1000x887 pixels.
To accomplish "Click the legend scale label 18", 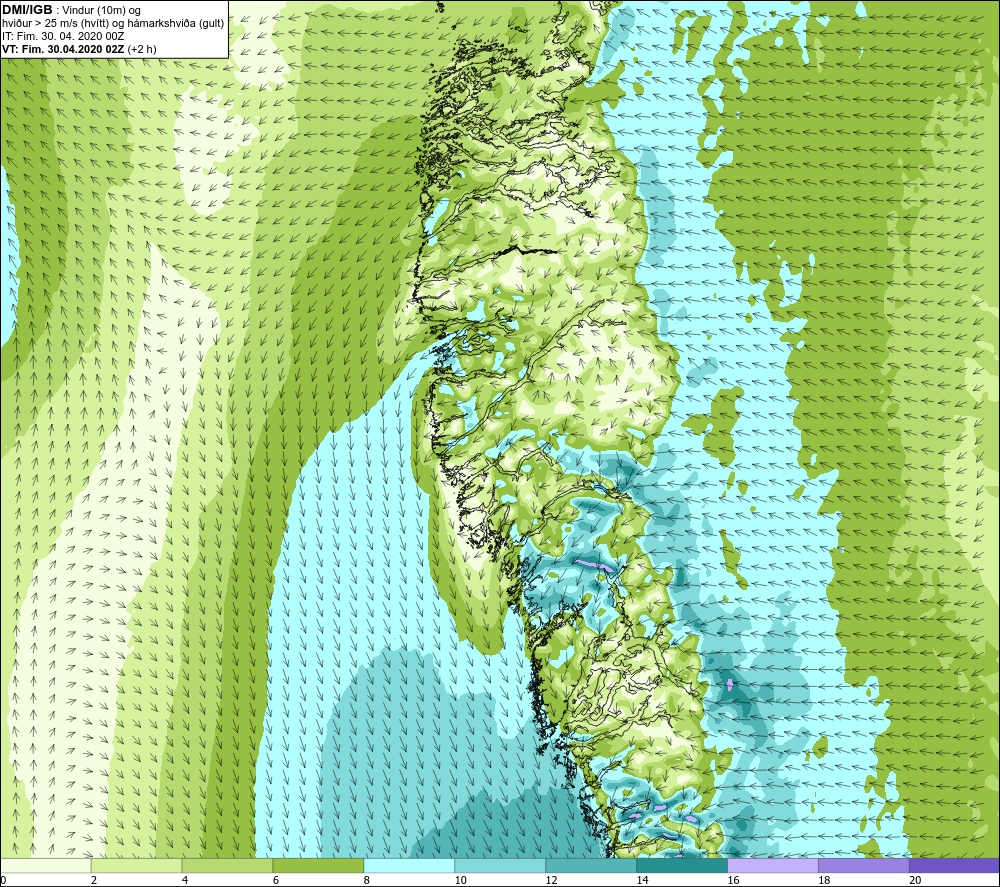I will click(824, 880).
